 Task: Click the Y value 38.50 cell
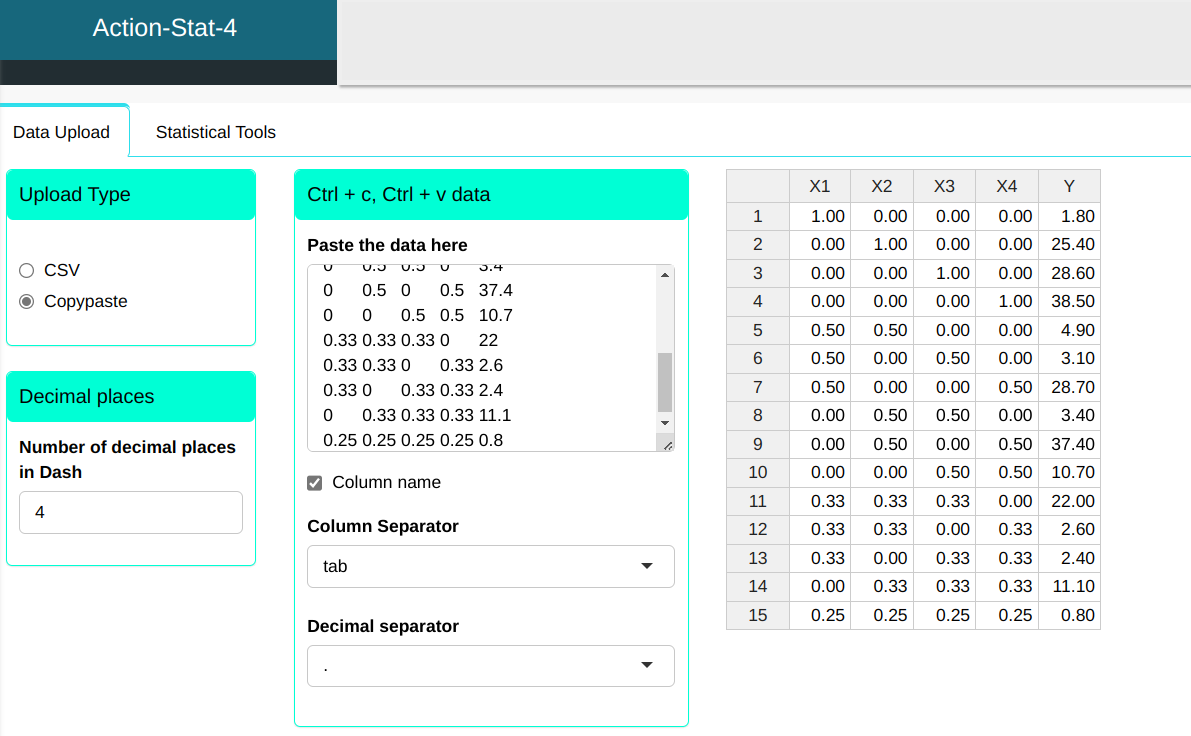(x=1069, y=301)
